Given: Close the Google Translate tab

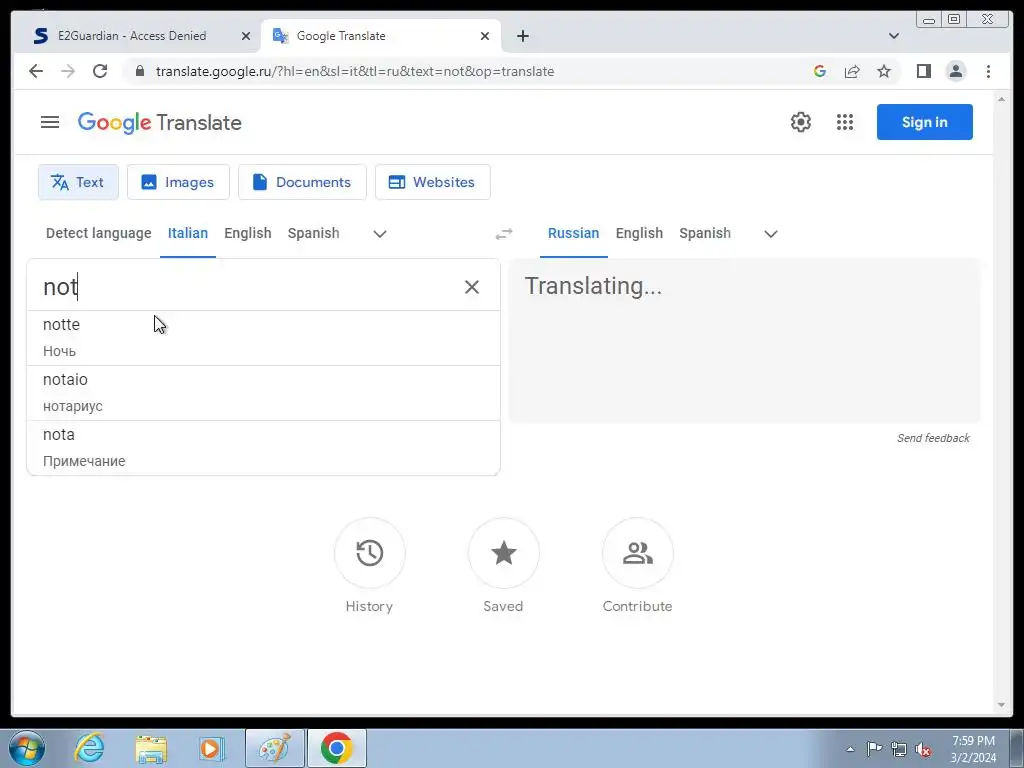Looking at the screenshot, I should [x=485, y=36].
